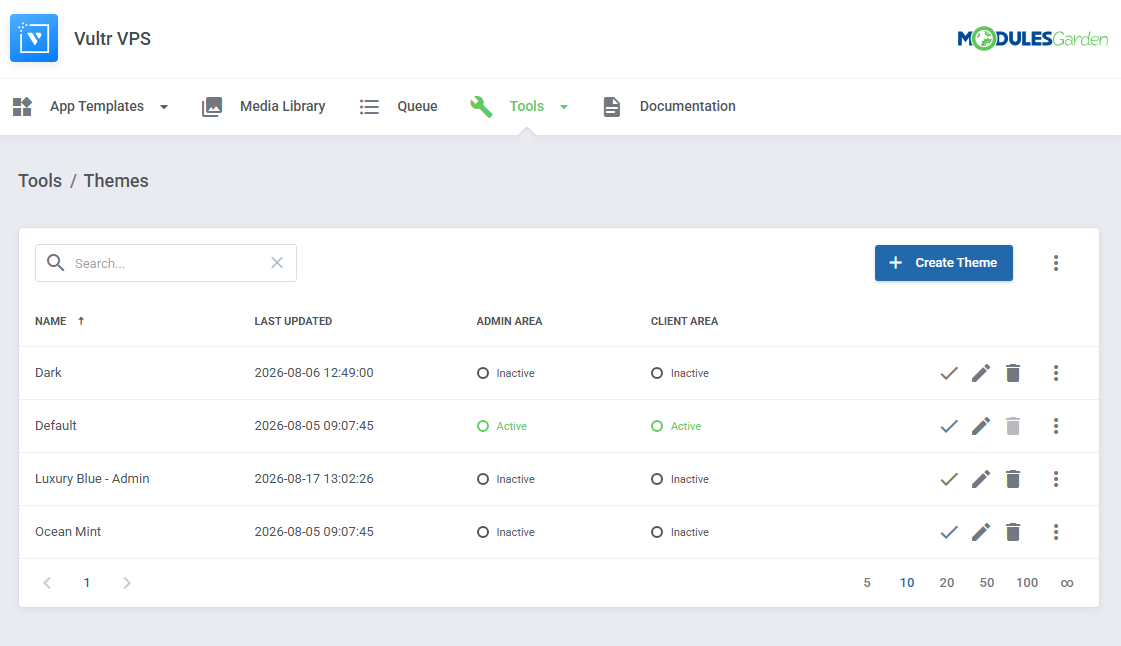Sort by Admin Area column header
1121x646 pixels.
509,321
